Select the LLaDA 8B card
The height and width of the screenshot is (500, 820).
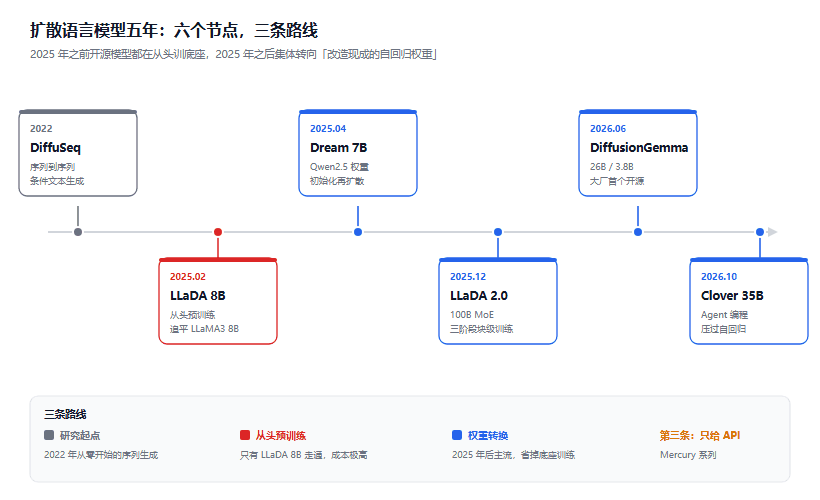tap(218, 301)
